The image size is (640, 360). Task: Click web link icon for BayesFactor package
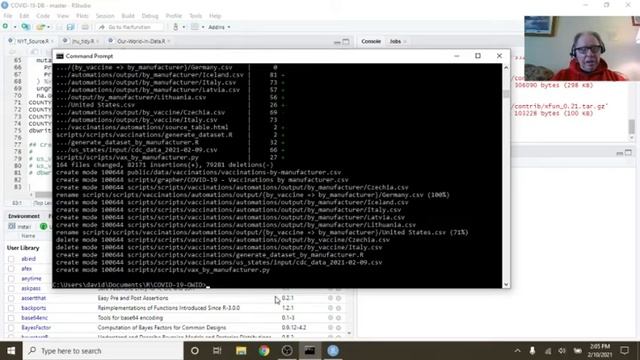[x=330, y=328]
